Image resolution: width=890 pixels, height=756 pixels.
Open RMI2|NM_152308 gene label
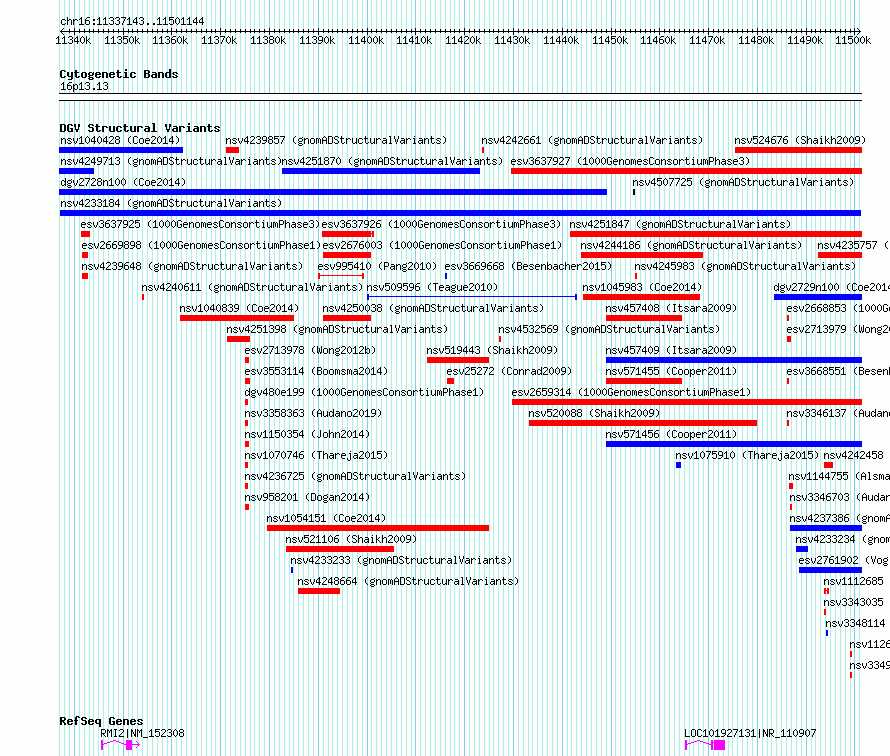142,733
